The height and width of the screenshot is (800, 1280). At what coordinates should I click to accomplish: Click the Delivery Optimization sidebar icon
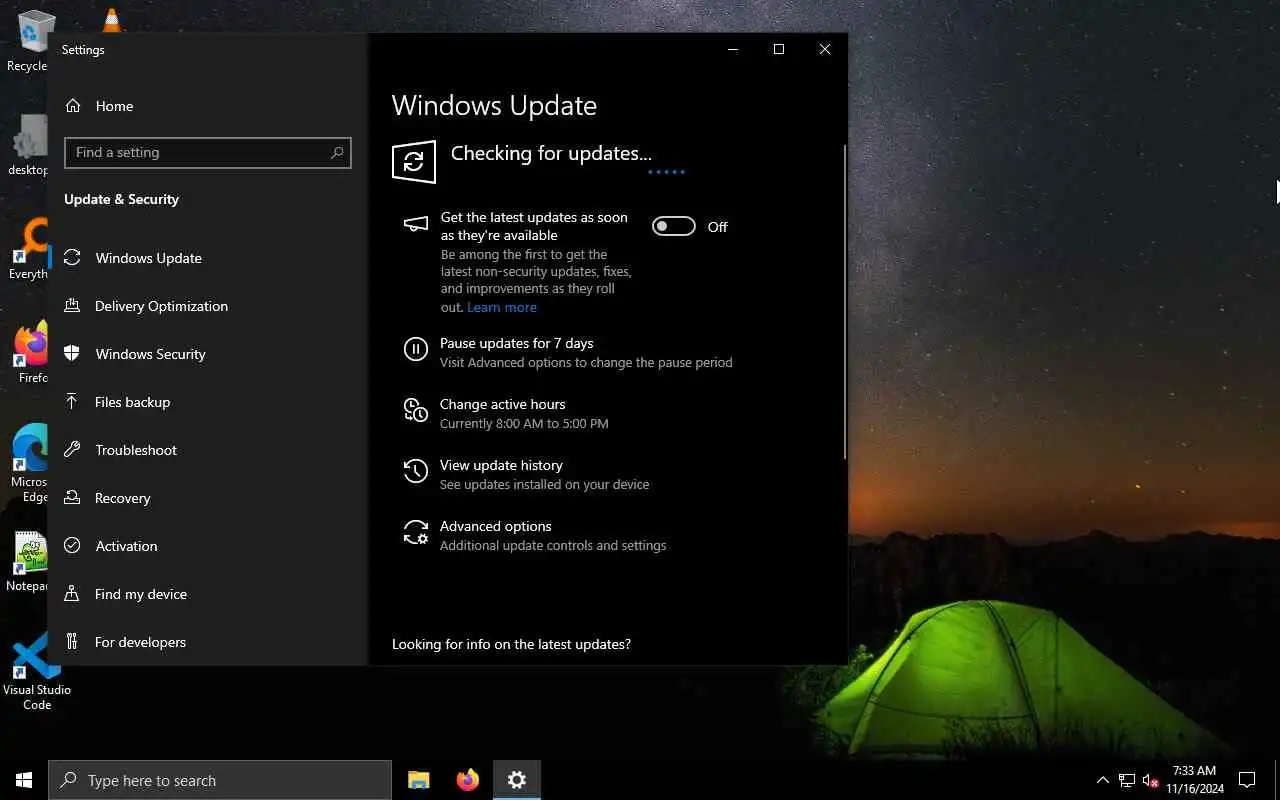[72, 306]
